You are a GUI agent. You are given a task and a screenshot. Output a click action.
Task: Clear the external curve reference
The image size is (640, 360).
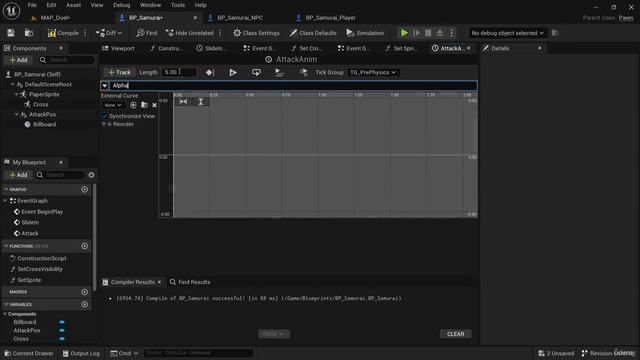tap(154, 105)
